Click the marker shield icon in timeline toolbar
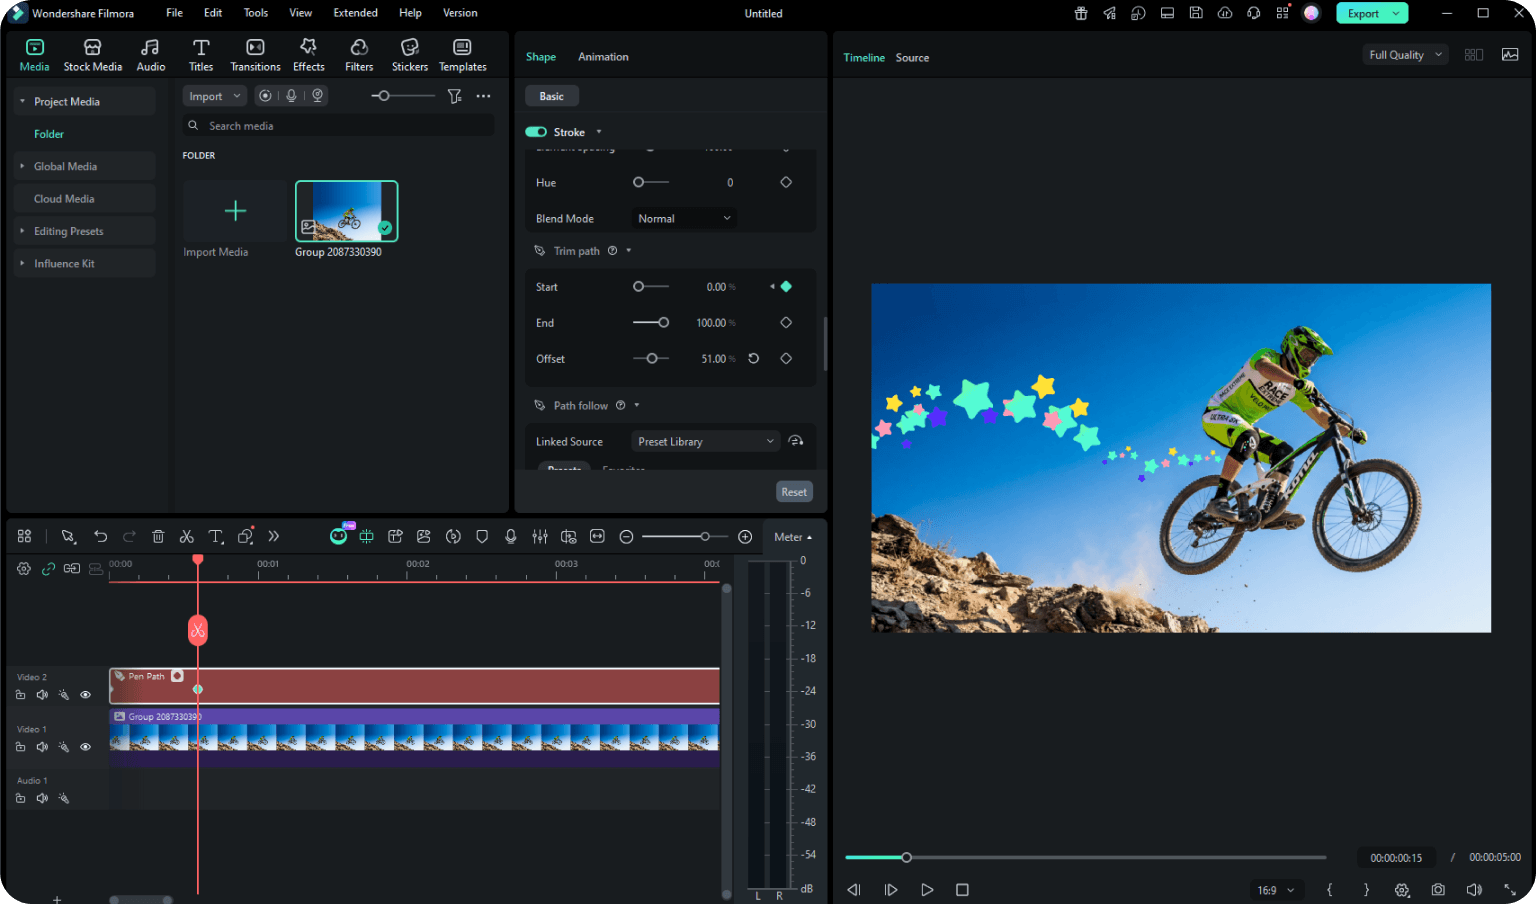This screenshot has width=1536, height=904. 482,537
